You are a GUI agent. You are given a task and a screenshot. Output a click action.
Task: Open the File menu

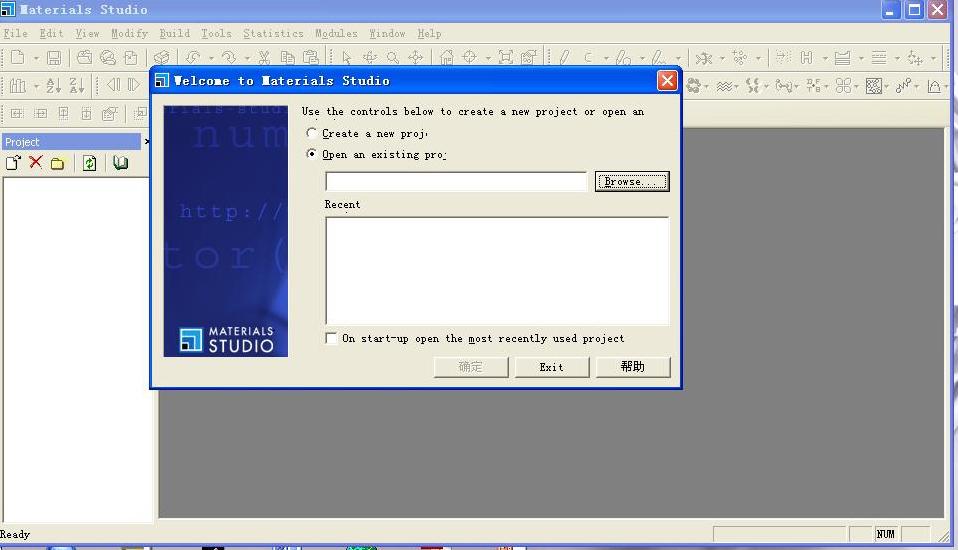tap(16, 33)
